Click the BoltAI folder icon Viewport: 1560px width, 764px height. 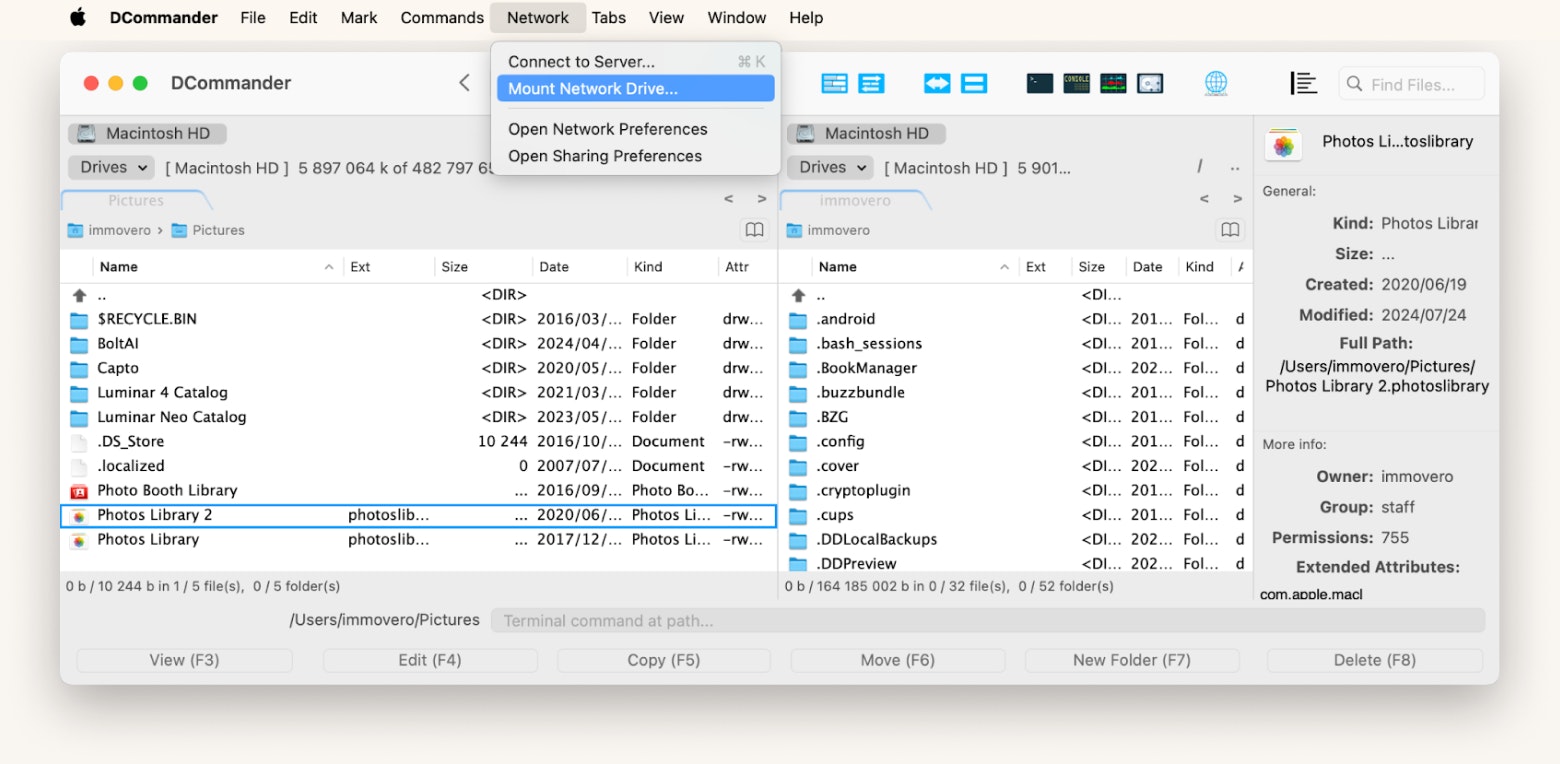tap(79, 344)
